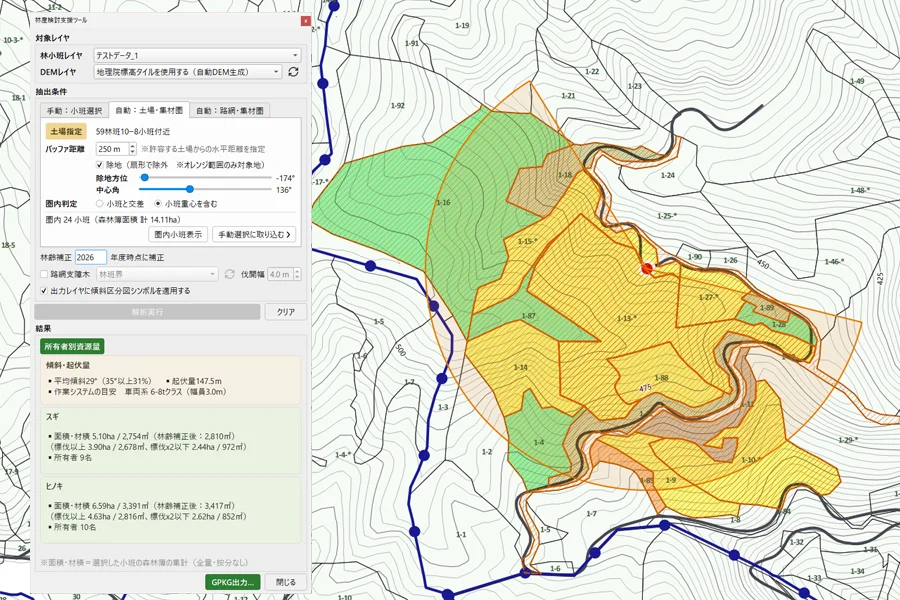900x600 pixels.
Task: Enable the 路網支障木 checkbox
Action: coord(44,274)
